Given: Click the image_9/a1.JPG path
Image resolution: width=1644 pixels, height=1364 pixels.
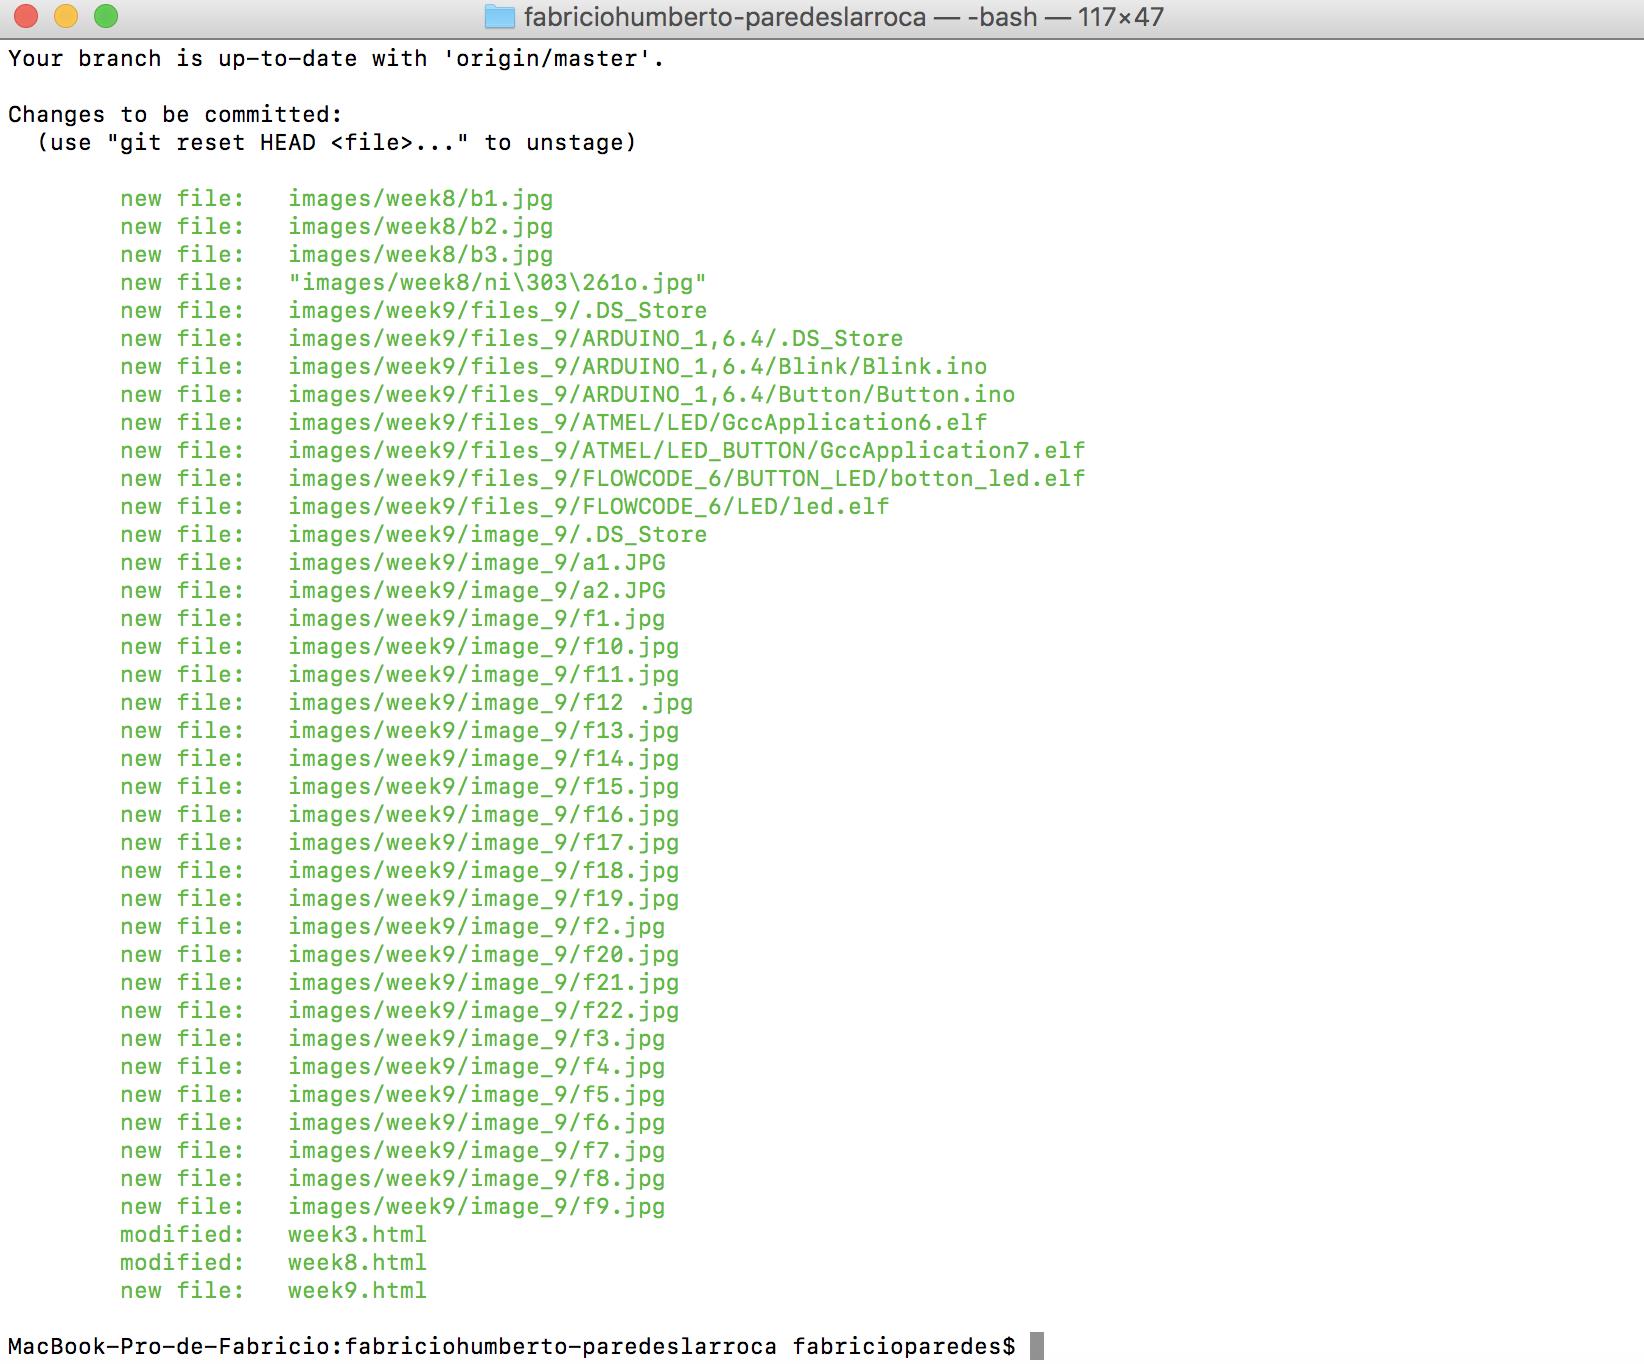Looking at the screenshot, I should pyautogui.click(x=477, y=563).
